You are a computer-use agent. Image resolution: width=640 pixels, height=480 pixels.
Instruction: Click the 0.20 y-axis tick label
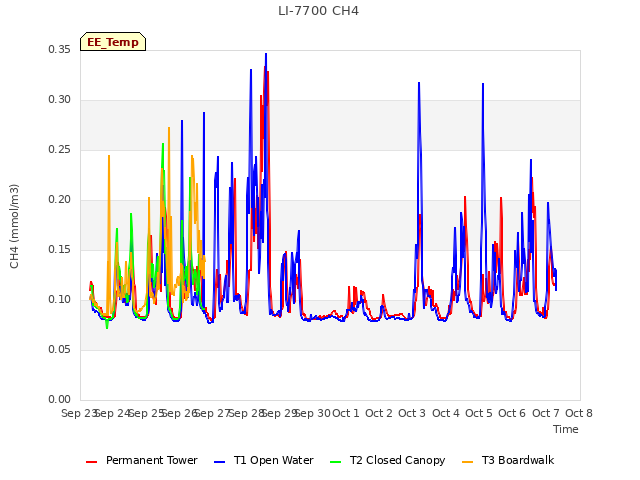pyautogui.click(x=60, y=200)
